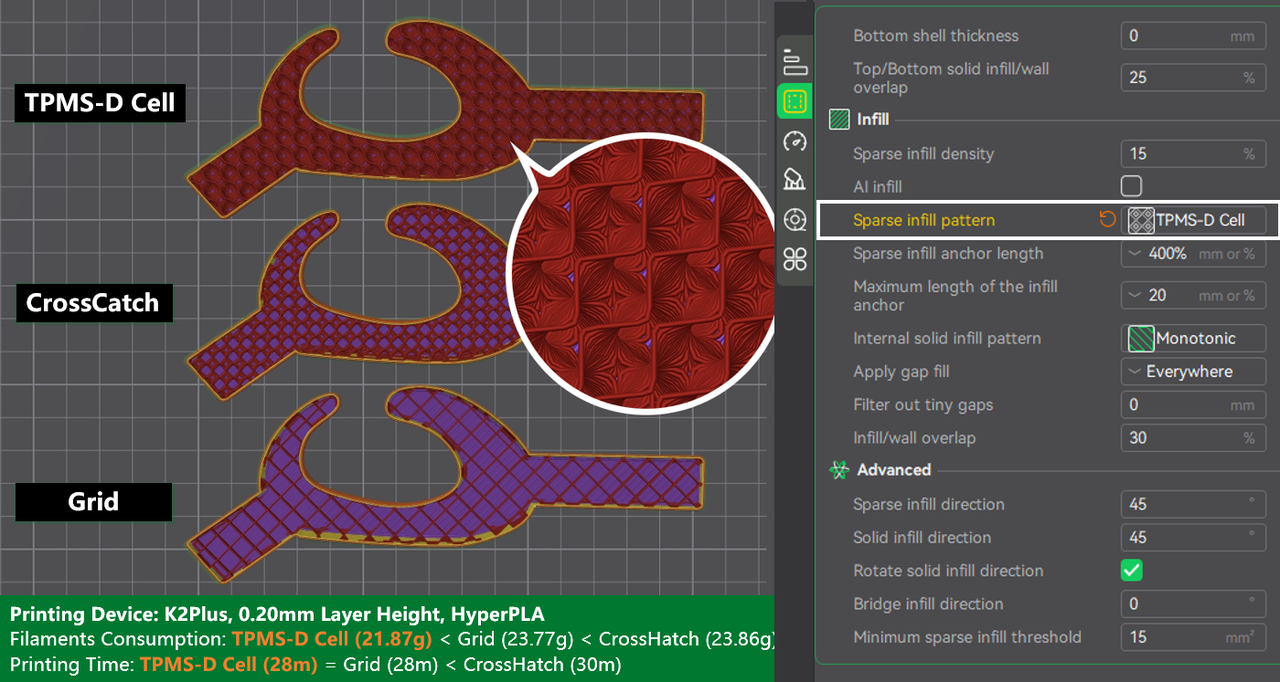Toggle the AI infill checkbox
Screen dimensions: 1280x682
tap(1131, 186)
